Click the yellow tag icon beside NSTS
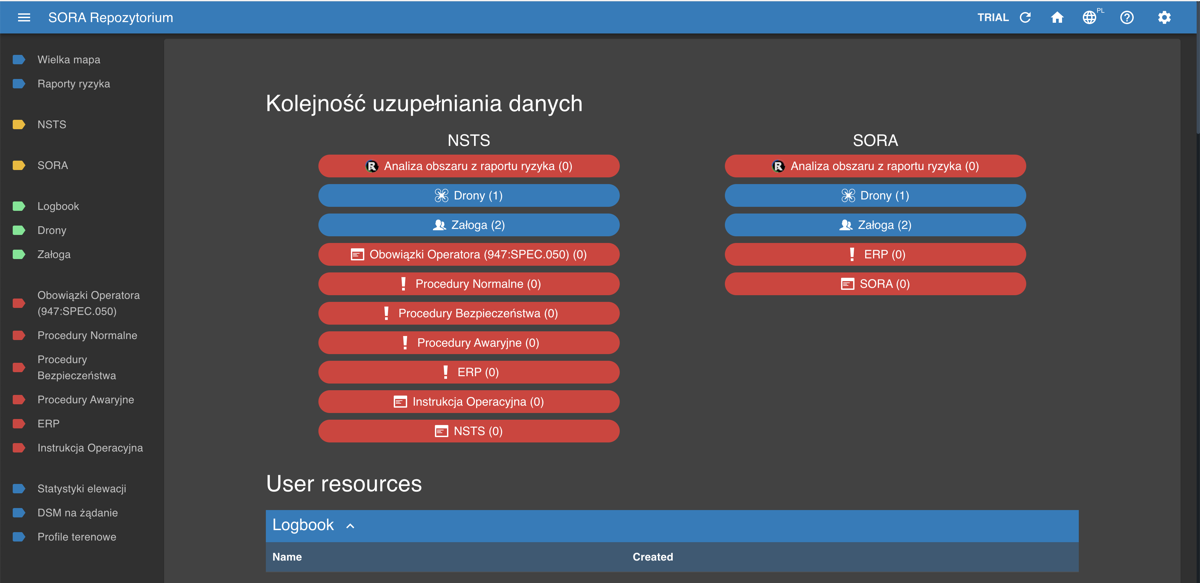The image size is (1200, 583). click(19, 125)
